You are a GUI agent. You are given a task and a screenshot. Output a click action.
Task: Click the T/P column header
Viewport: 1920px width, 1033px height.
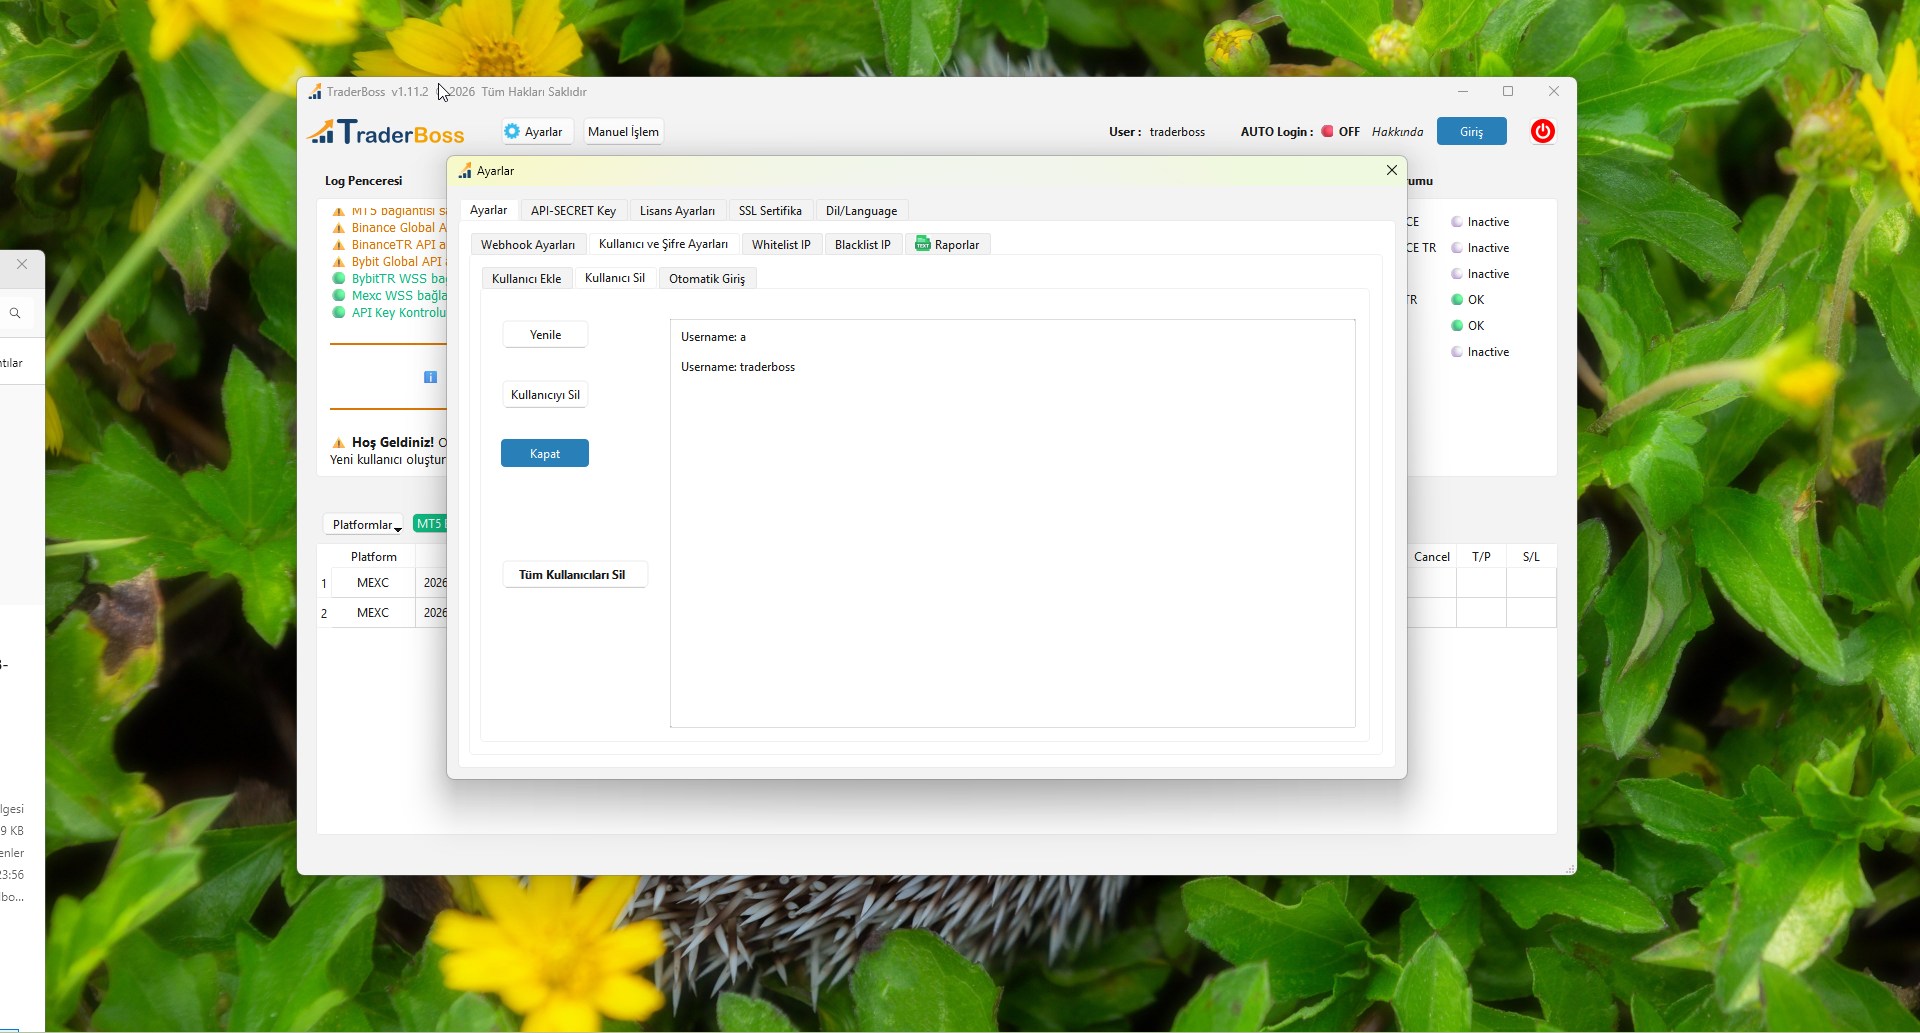click(1481, 556)
